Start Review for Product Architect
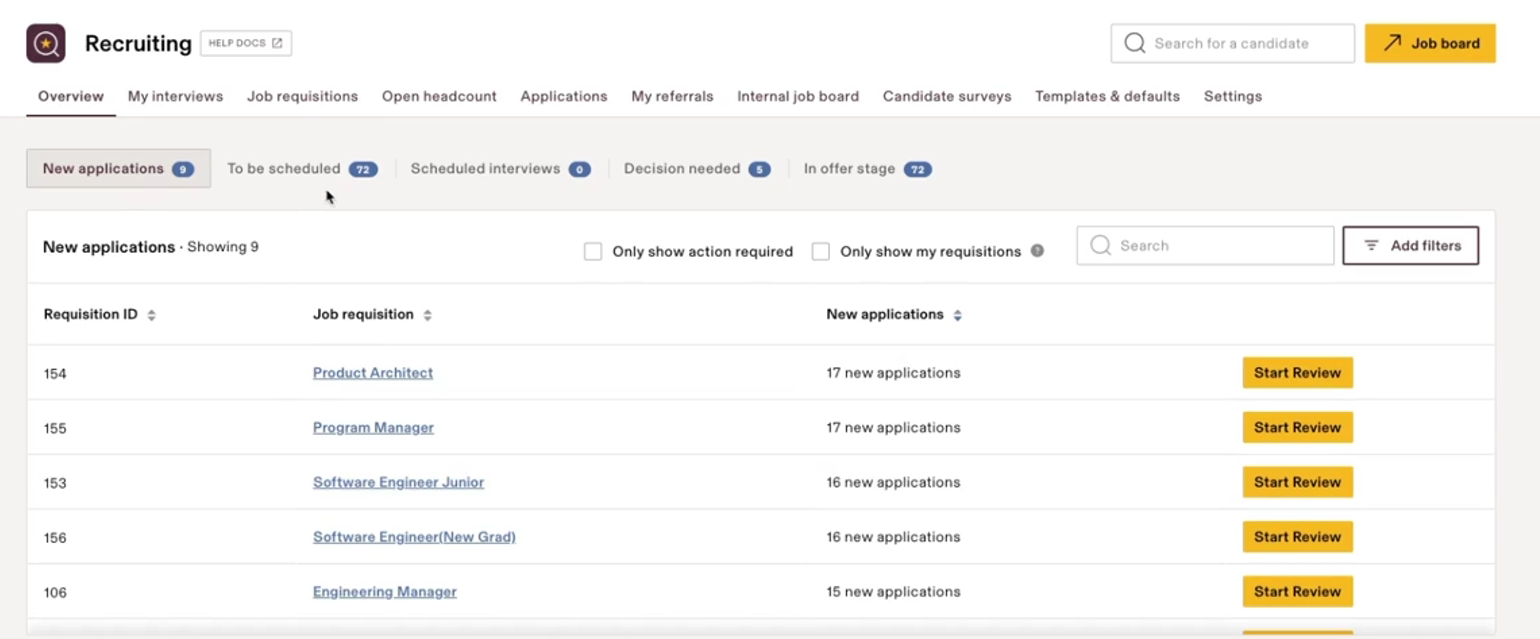This screenshot has height=639, width=1540. tap(1297, 373)
